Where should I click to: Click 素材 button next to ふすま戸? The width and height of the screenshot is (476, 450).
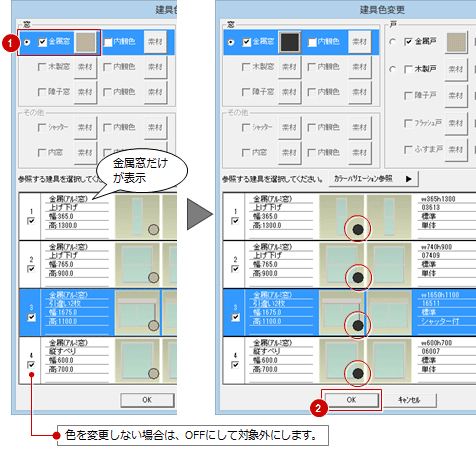[x=456, y=149]
